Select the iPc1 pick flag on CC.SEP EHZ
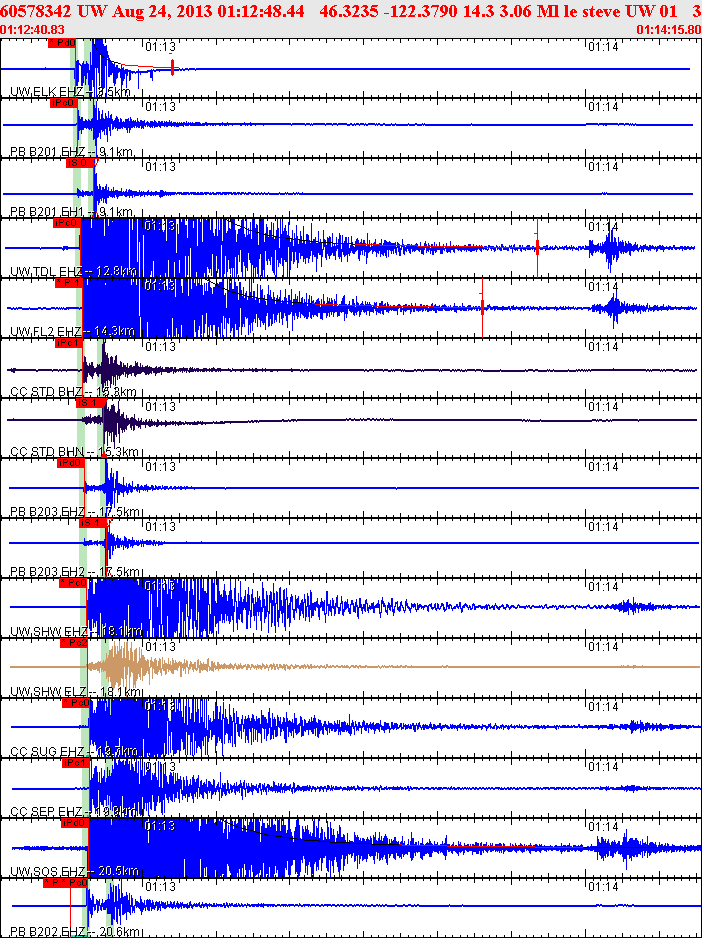This screenshot has height=938, width=702. pos(76,763)
